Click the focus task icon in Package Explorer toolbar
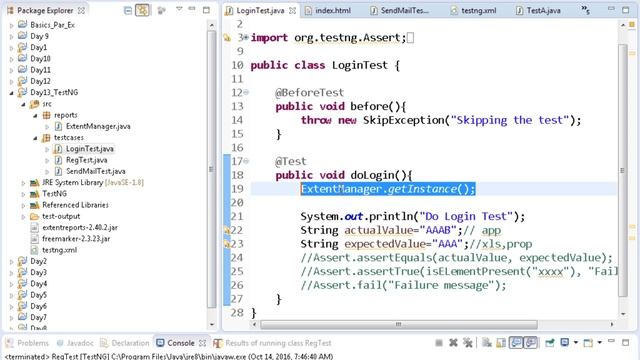Screen dimensions: 640x360 click(162, 10)
